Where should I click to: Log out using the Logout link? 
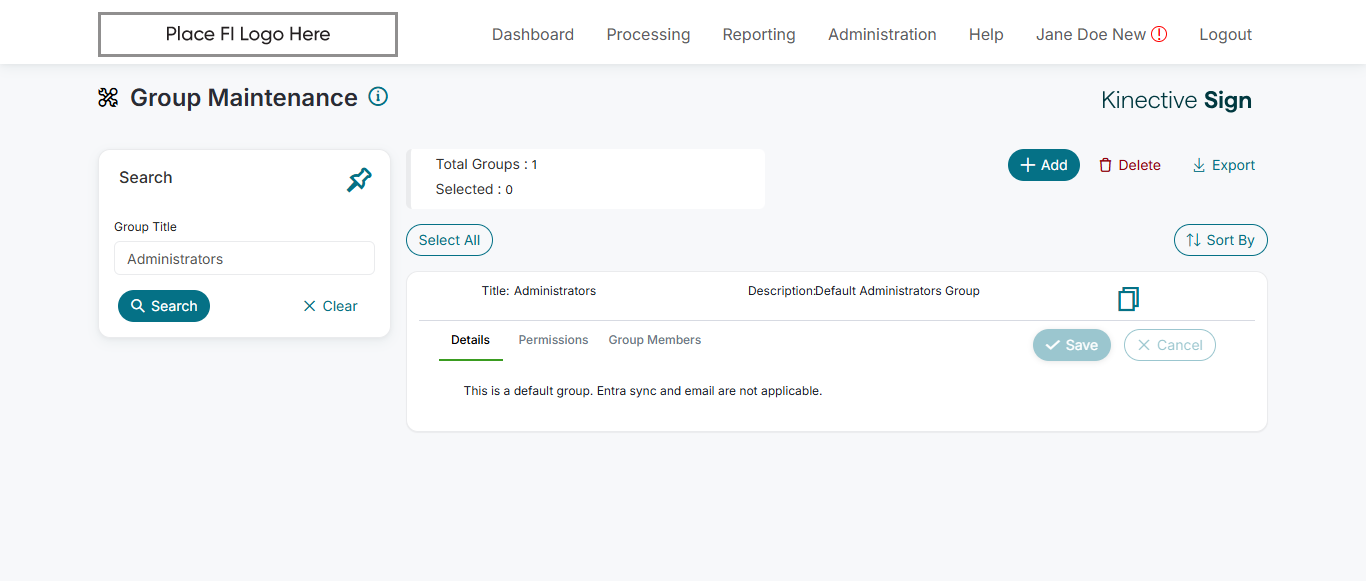pos(1225,34)
